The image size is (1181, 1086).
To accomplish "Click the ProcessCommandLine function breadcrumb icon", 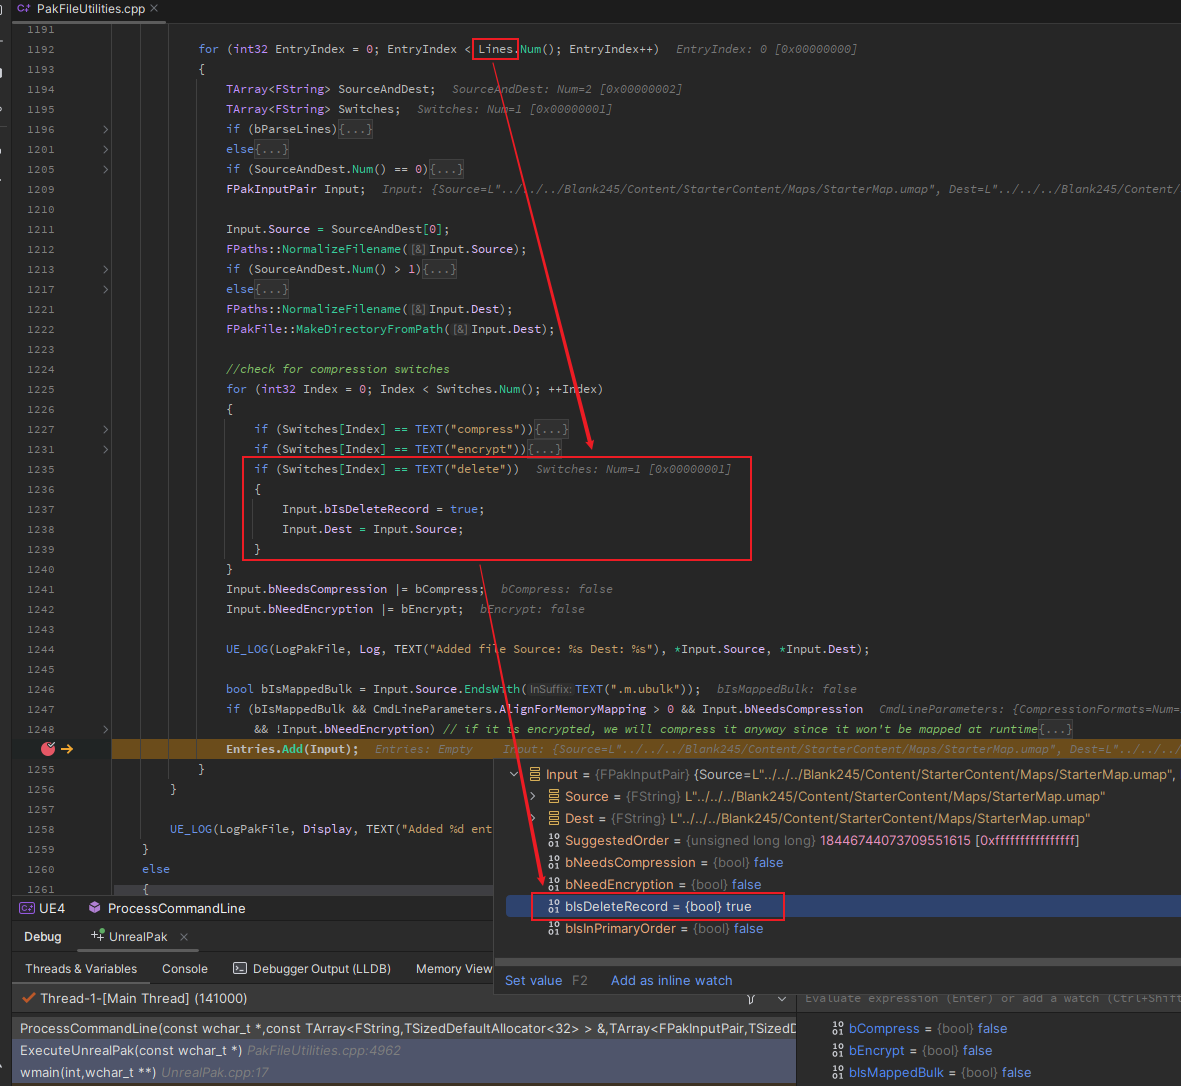I will (x=95, y=908).
